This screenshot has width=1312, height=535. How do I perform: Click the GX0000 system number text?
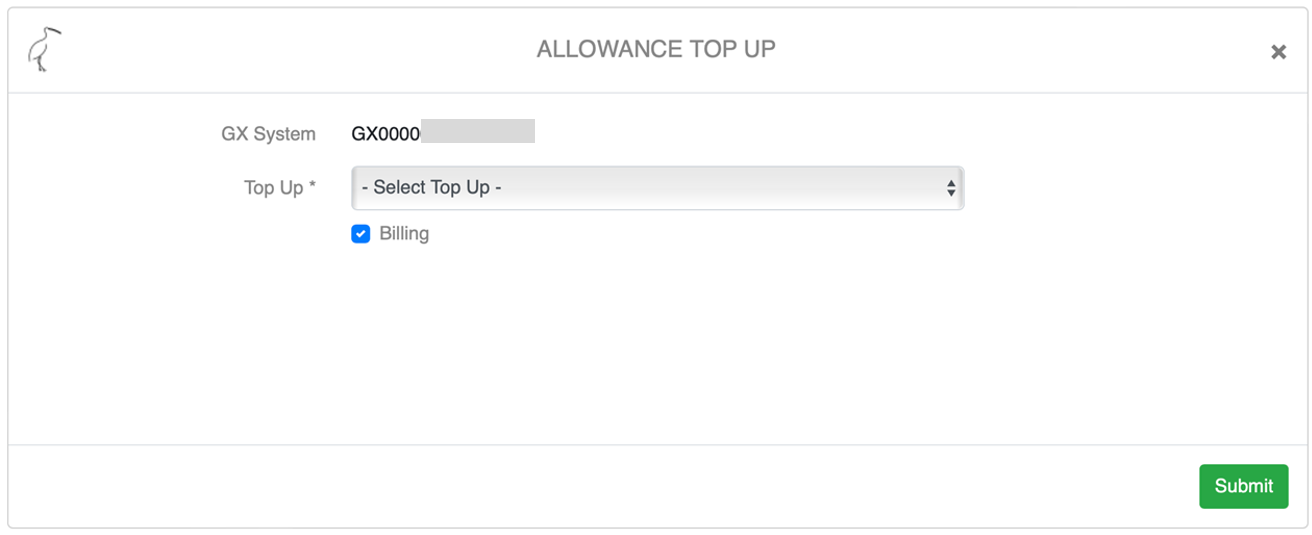click(x=386, y=133)
